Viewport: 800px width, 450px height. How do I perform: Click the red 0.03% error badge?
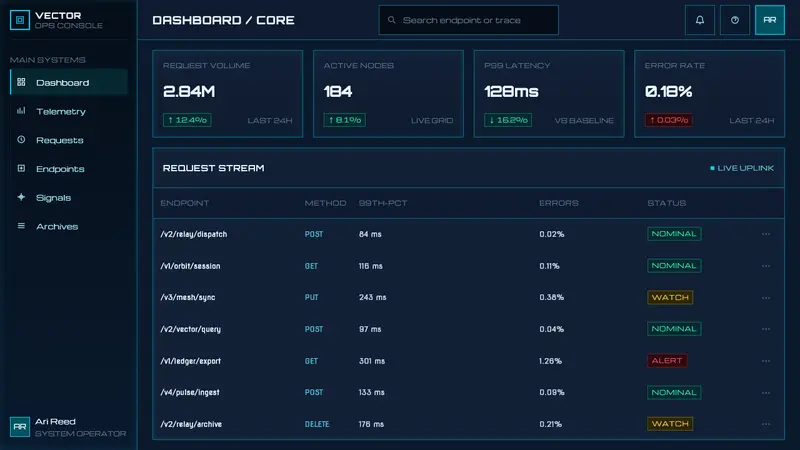click(x=668, y=120)
